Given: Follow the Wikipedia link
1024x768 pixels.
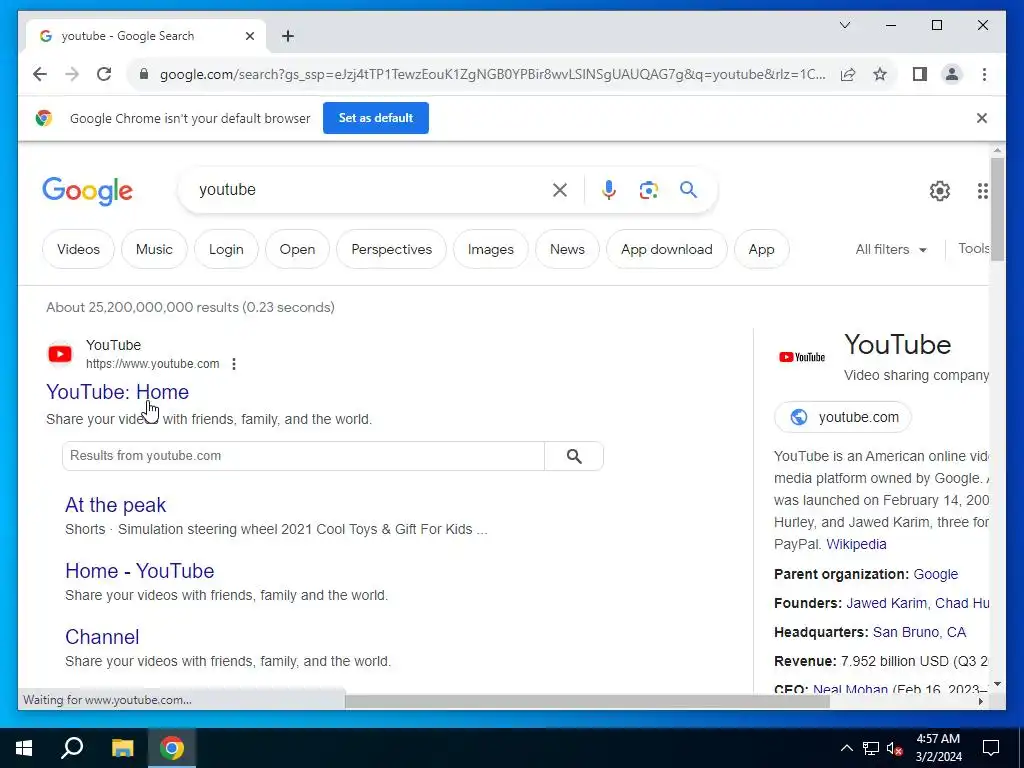Looking at the screenshot, I should pos(856,545).
